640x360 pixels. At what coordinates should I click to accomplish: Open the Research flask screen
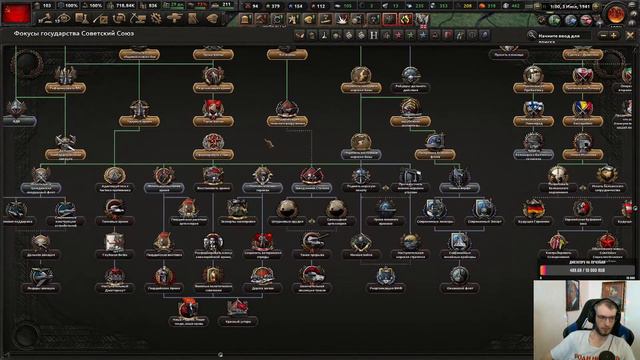pos(83,18)
